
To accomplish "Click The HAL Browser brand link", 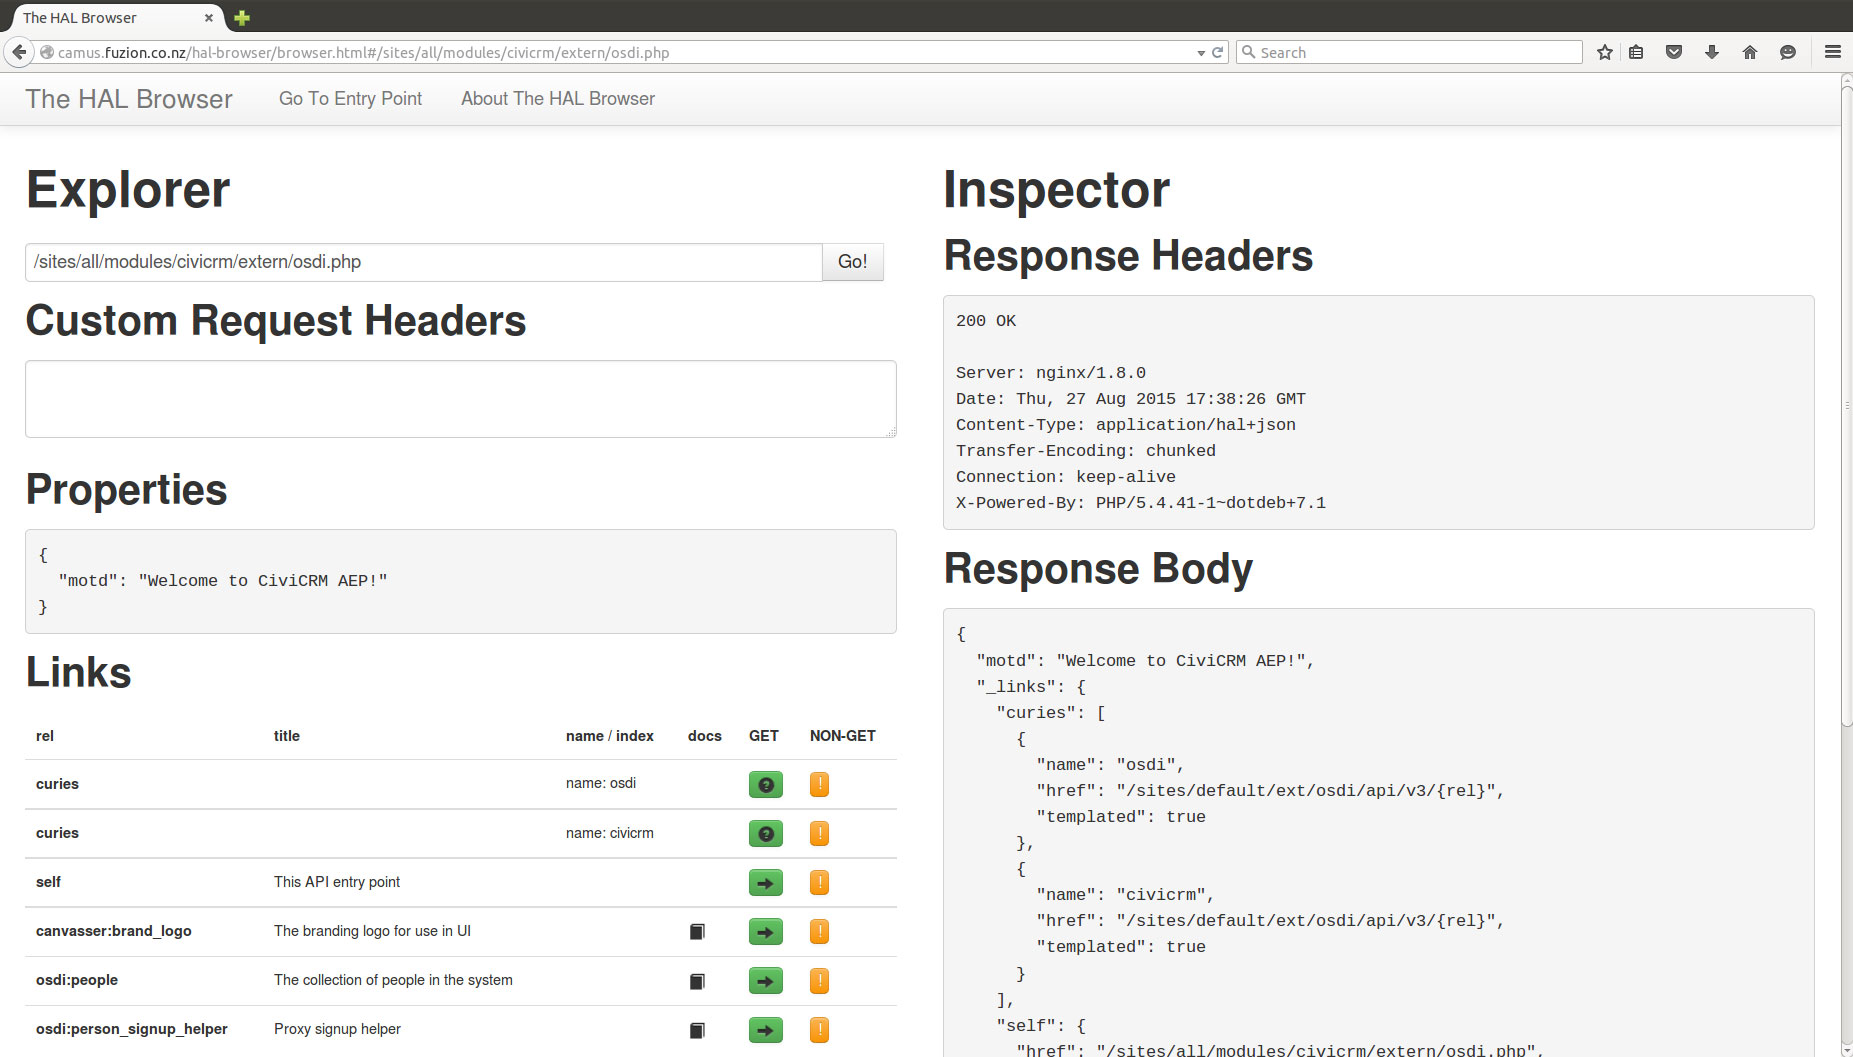I will (x=129, y=99).
